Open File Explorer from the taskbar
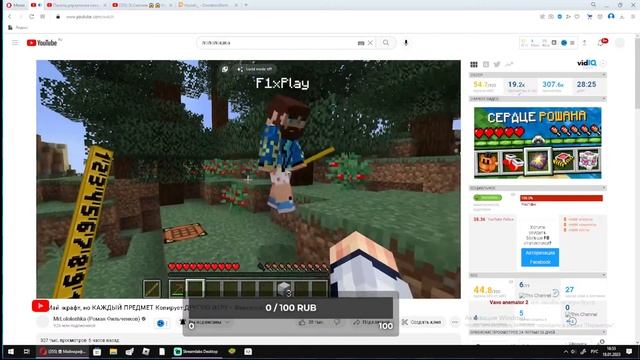 pyautogui.click(x=113, y=351)
